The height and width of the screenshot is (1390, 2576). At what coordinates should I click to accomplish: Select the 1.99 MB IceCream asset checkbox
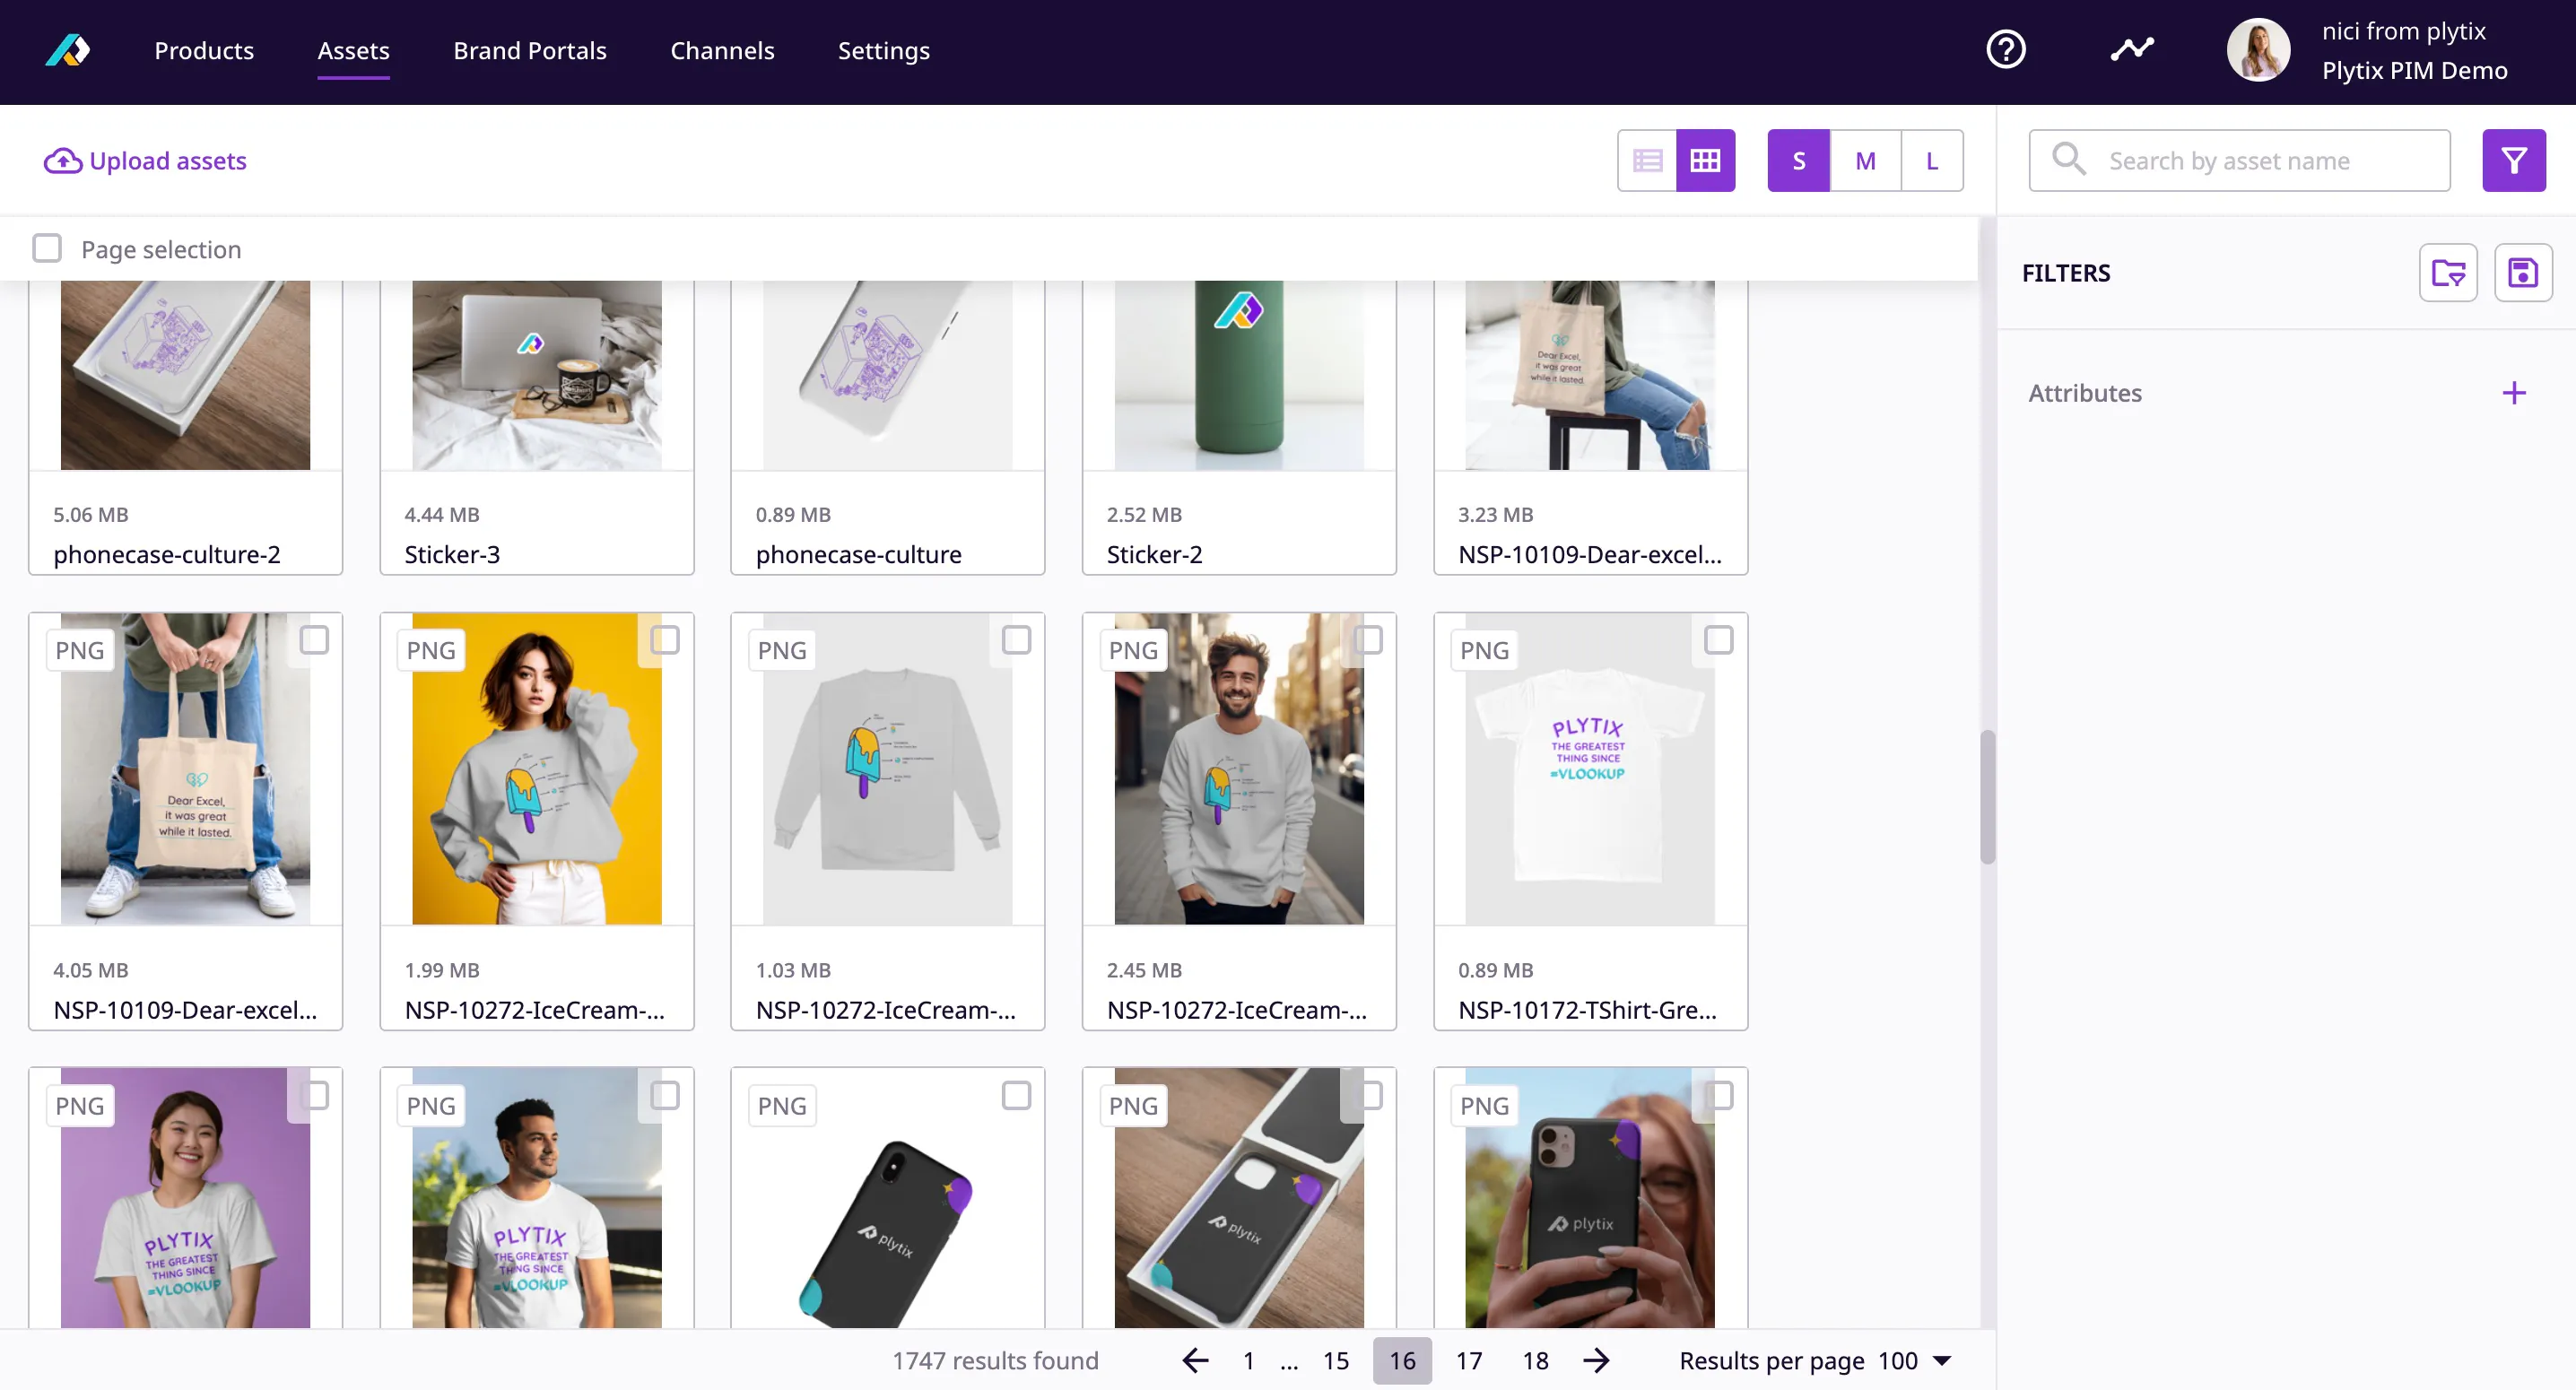coord(665,640)
